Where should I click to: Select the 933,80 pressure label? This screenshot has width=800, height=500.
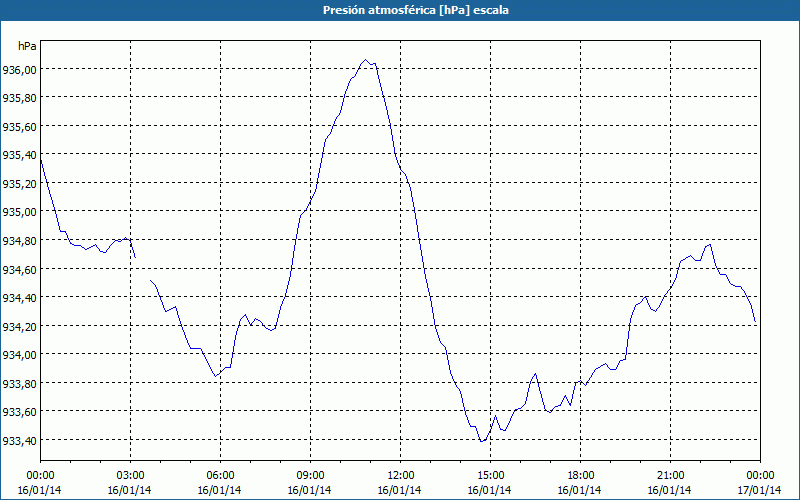pos(19,383)
